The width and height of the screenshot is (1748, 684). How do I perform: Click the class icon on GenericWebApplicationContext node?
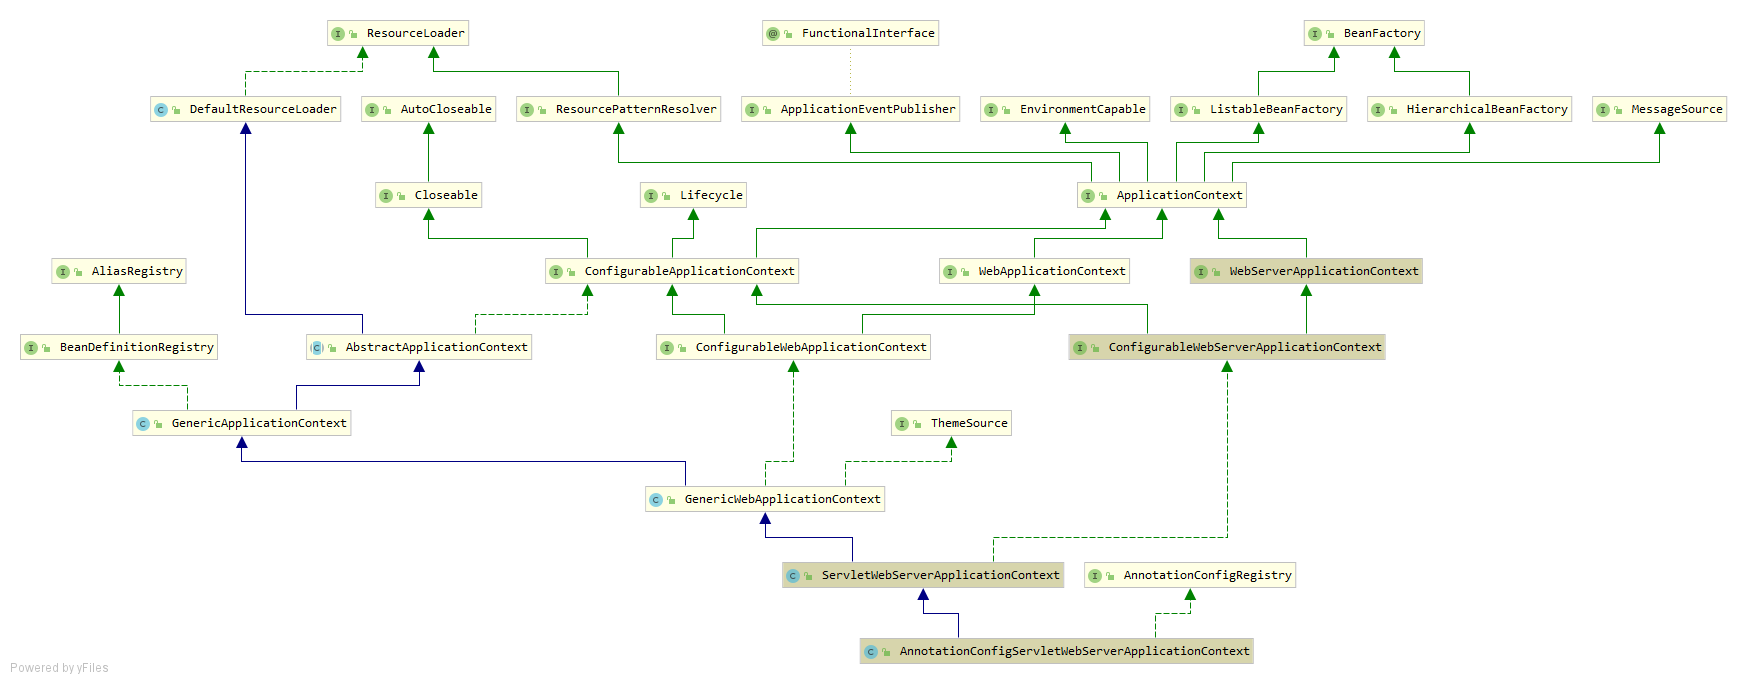click(x=656, y=500)
